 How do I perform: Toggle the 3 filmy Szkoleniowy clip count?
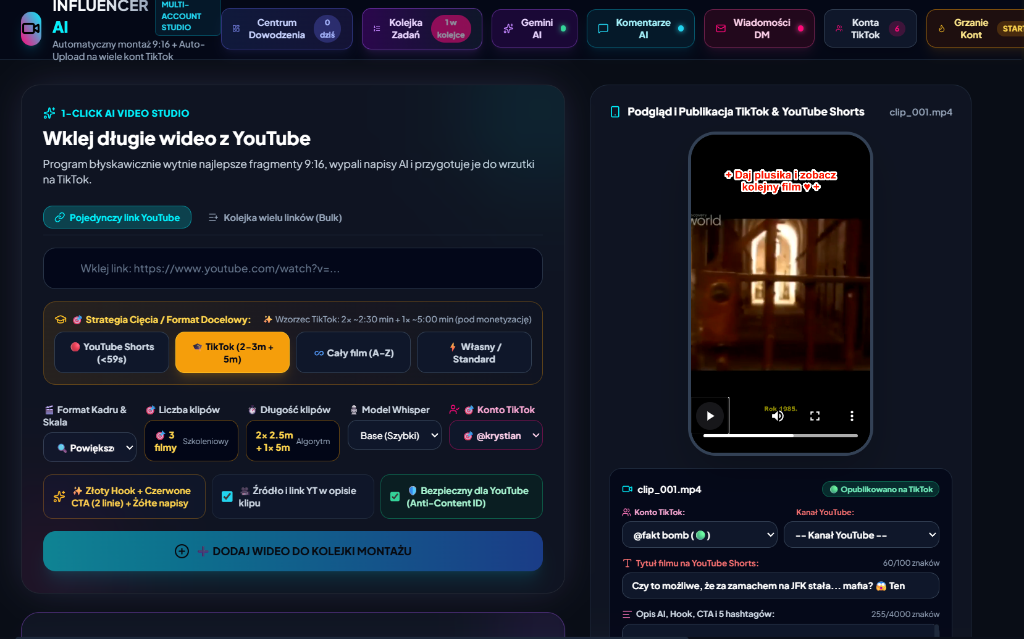(191, 441)
